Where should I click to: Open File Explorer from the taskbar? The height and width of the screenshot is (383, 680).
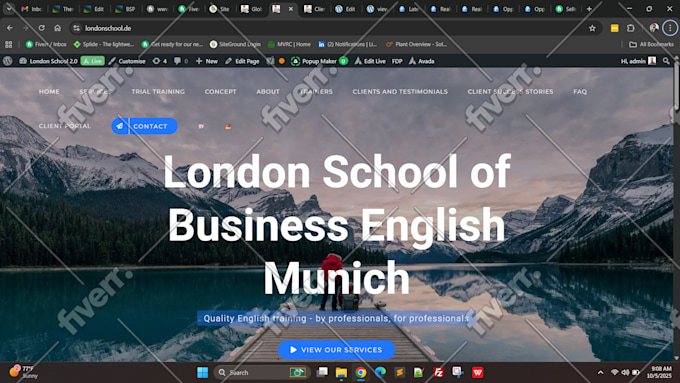(x=341, y=372)
